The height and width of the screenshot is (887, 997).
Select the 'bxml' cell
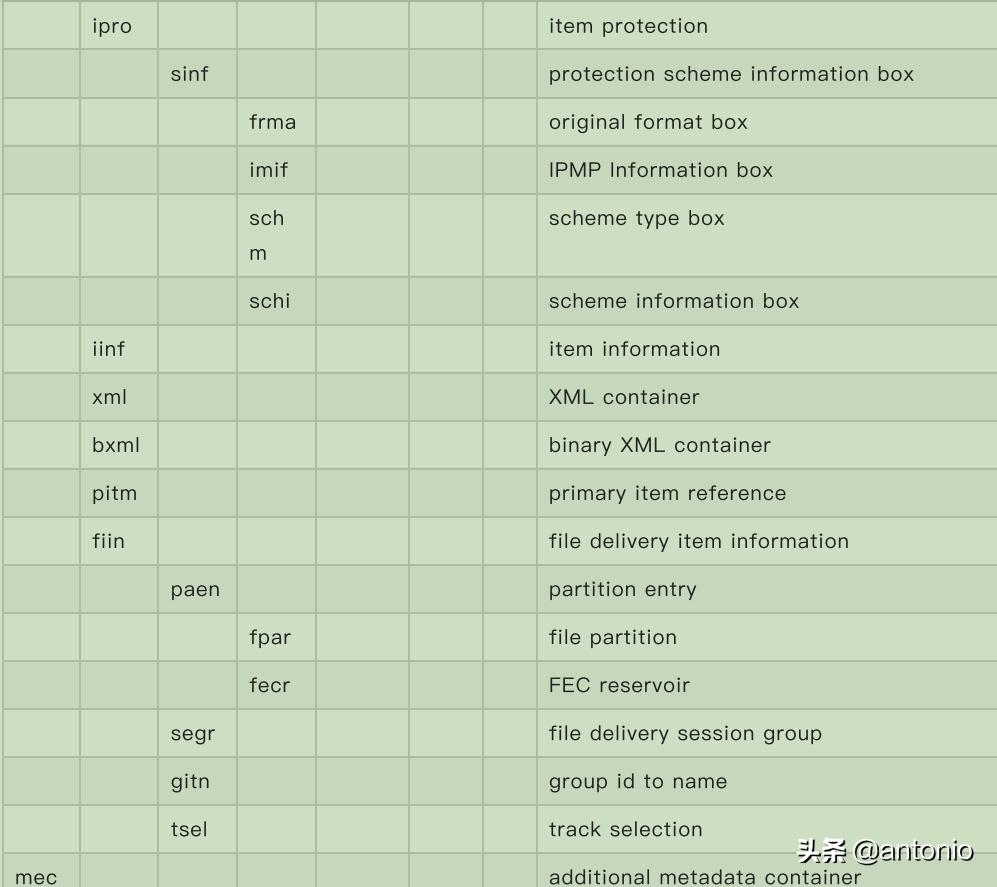[x=116, y=445]
